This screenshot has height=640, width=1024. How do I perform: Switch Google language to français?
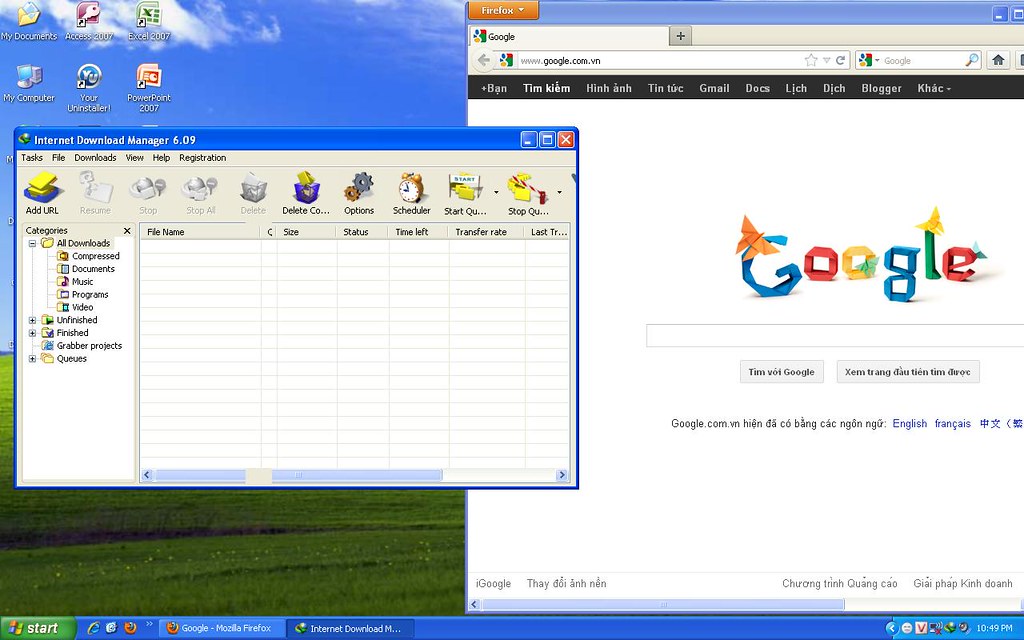[953, 424]
